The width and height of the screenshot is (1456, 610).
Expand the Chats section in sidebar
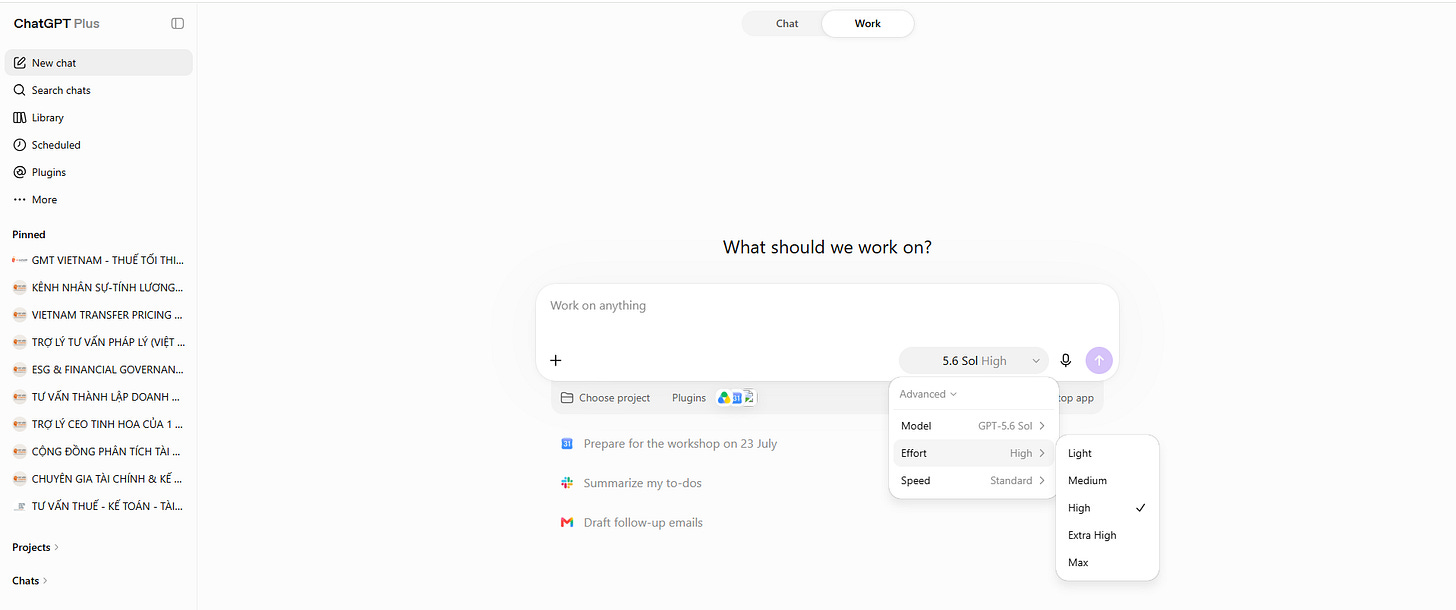click(30, 581)
